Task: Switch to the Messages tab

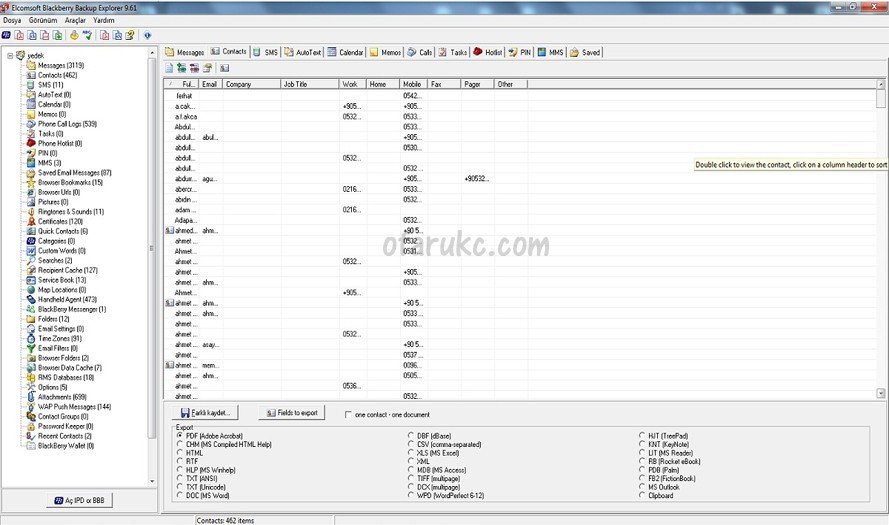Action: tap(185, 52)
